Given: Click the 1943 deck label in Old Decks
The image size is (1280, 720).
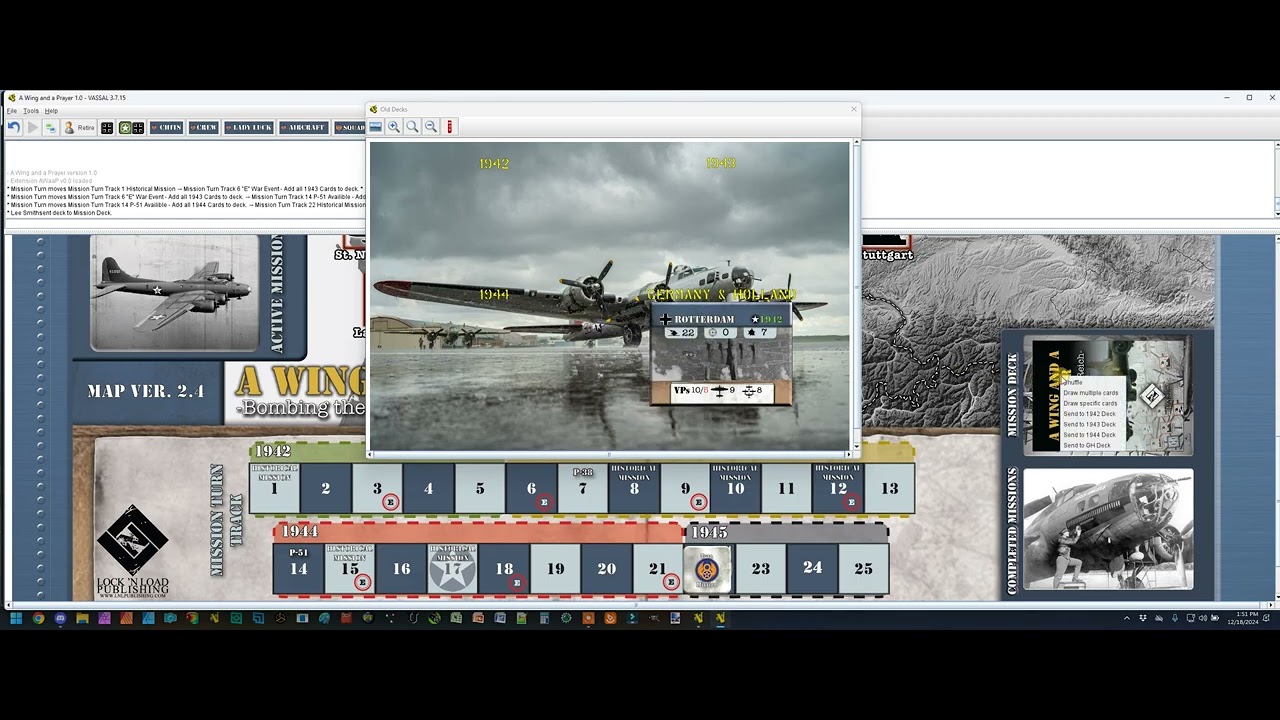Looking at the screenshot, I should [720, 163].
